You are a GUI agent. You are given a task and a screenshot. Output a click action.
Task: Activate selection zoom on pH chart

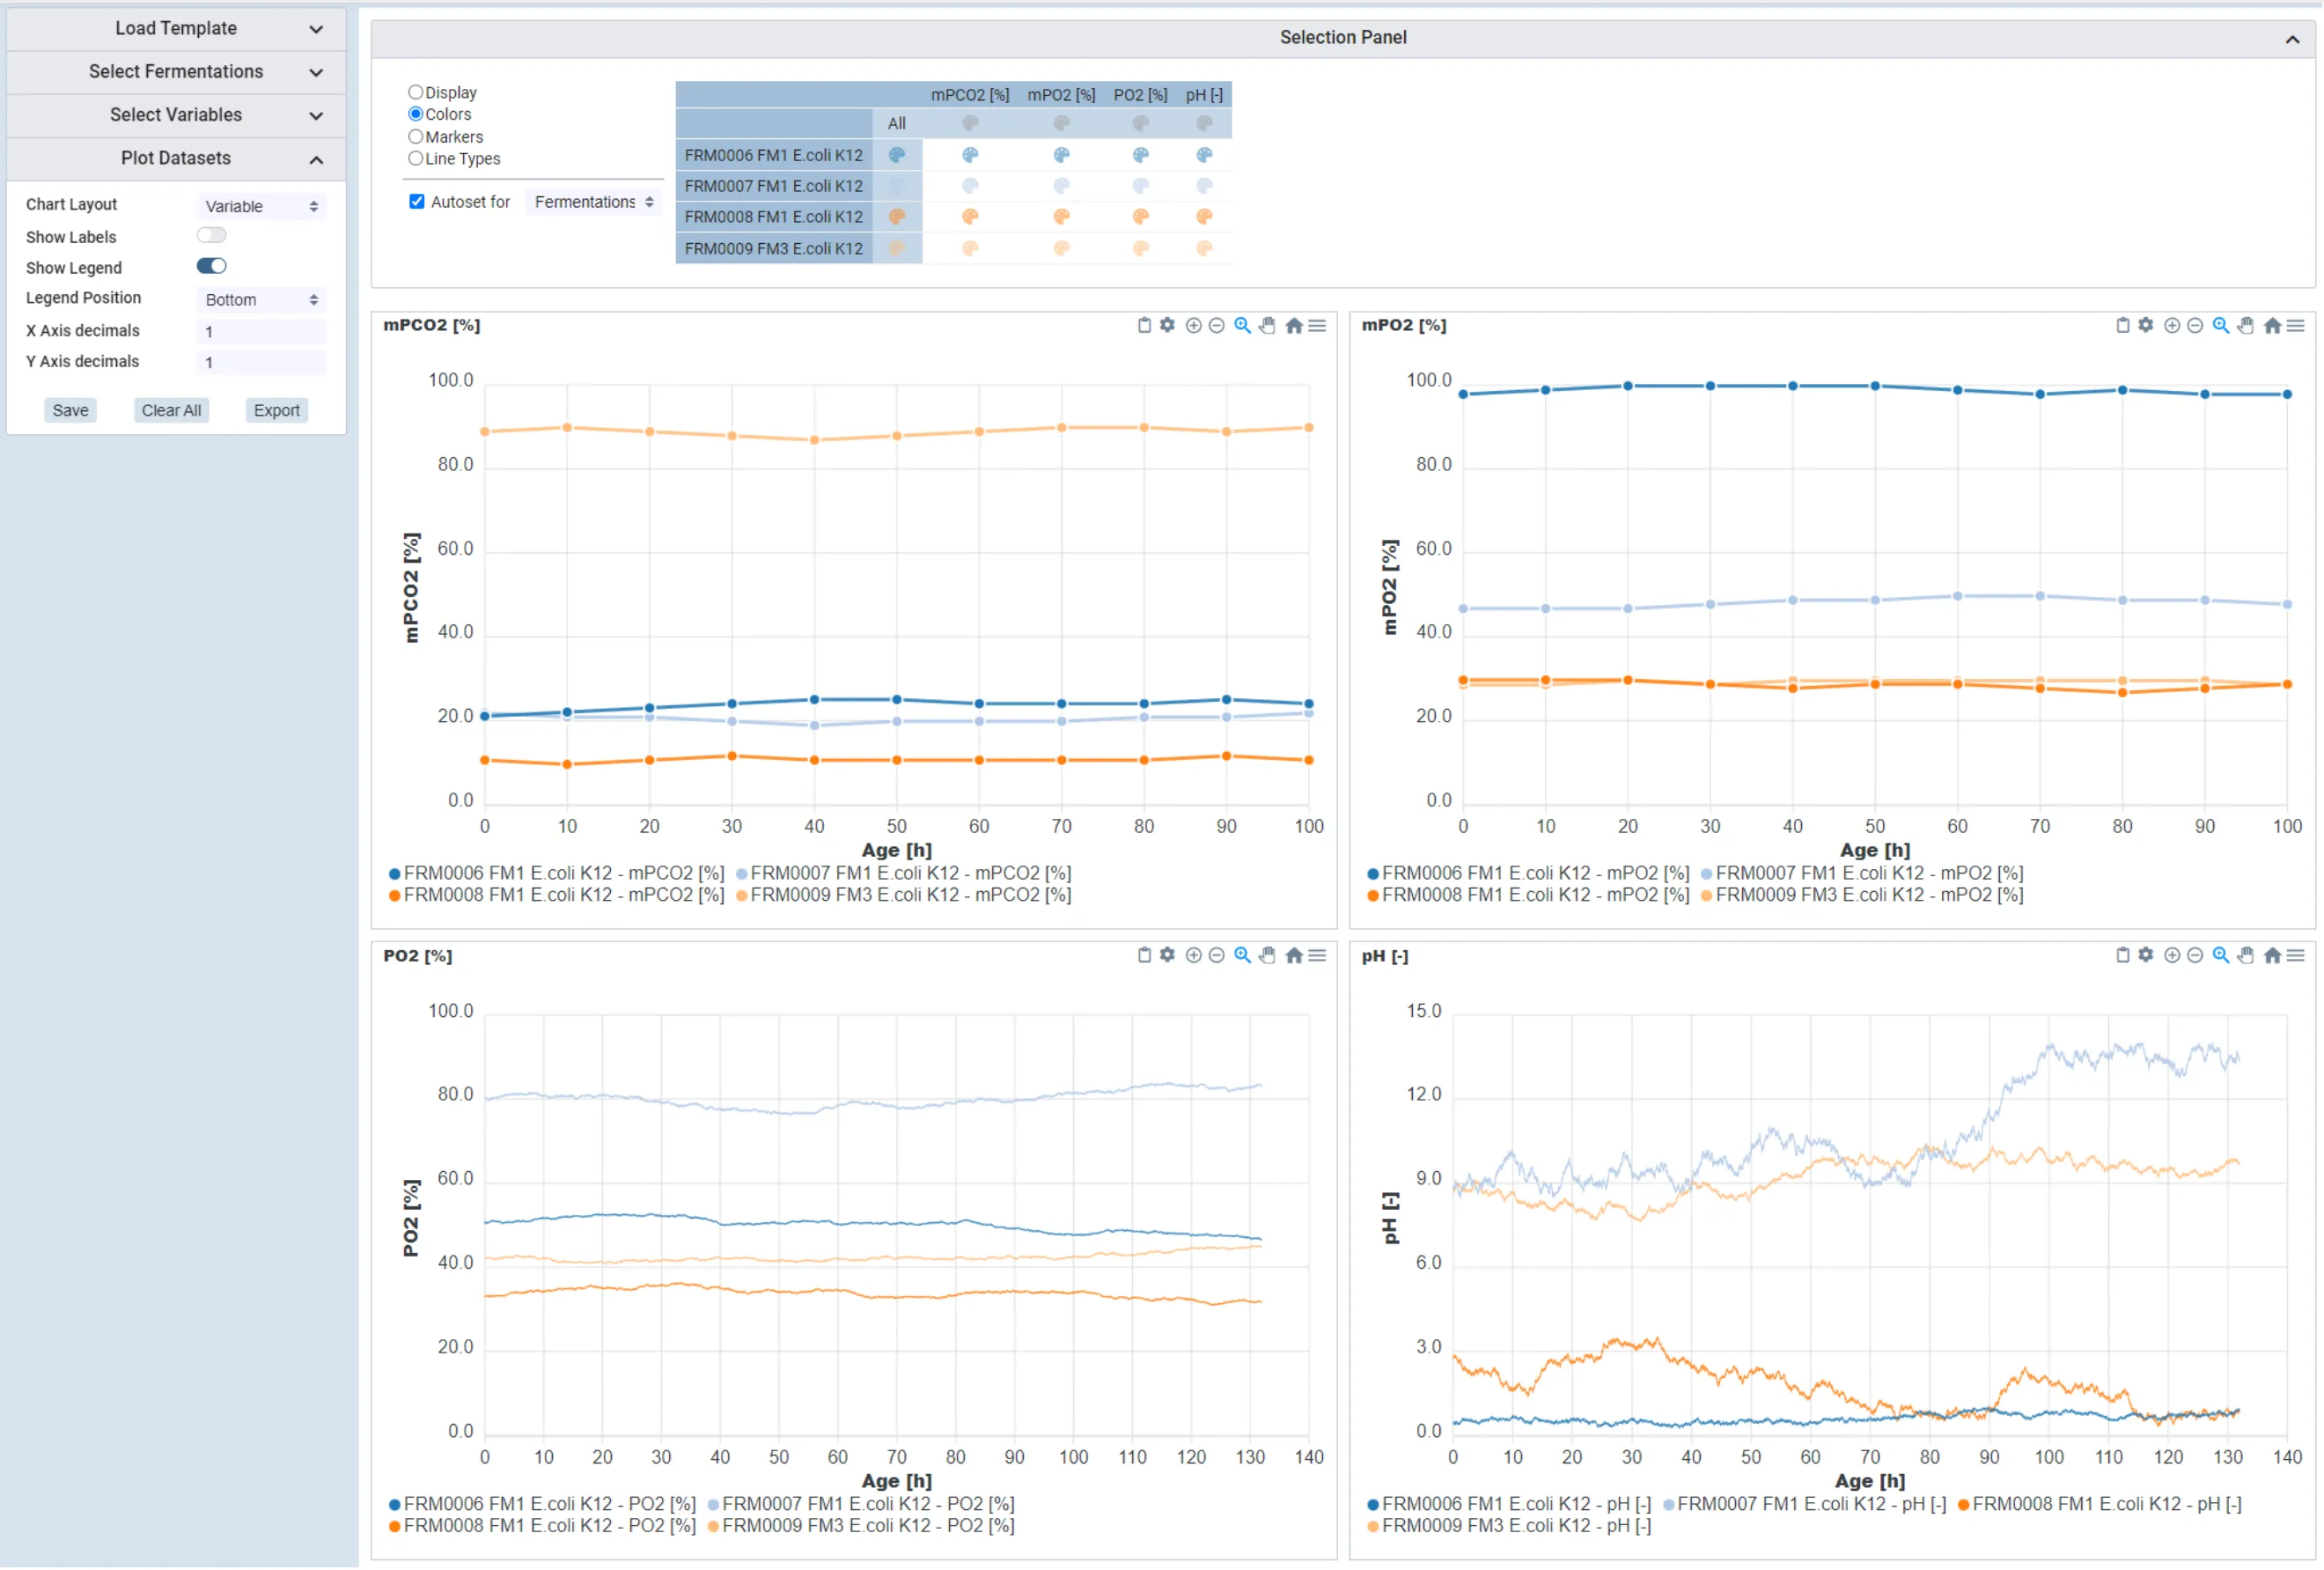(x=2220, y=955)
